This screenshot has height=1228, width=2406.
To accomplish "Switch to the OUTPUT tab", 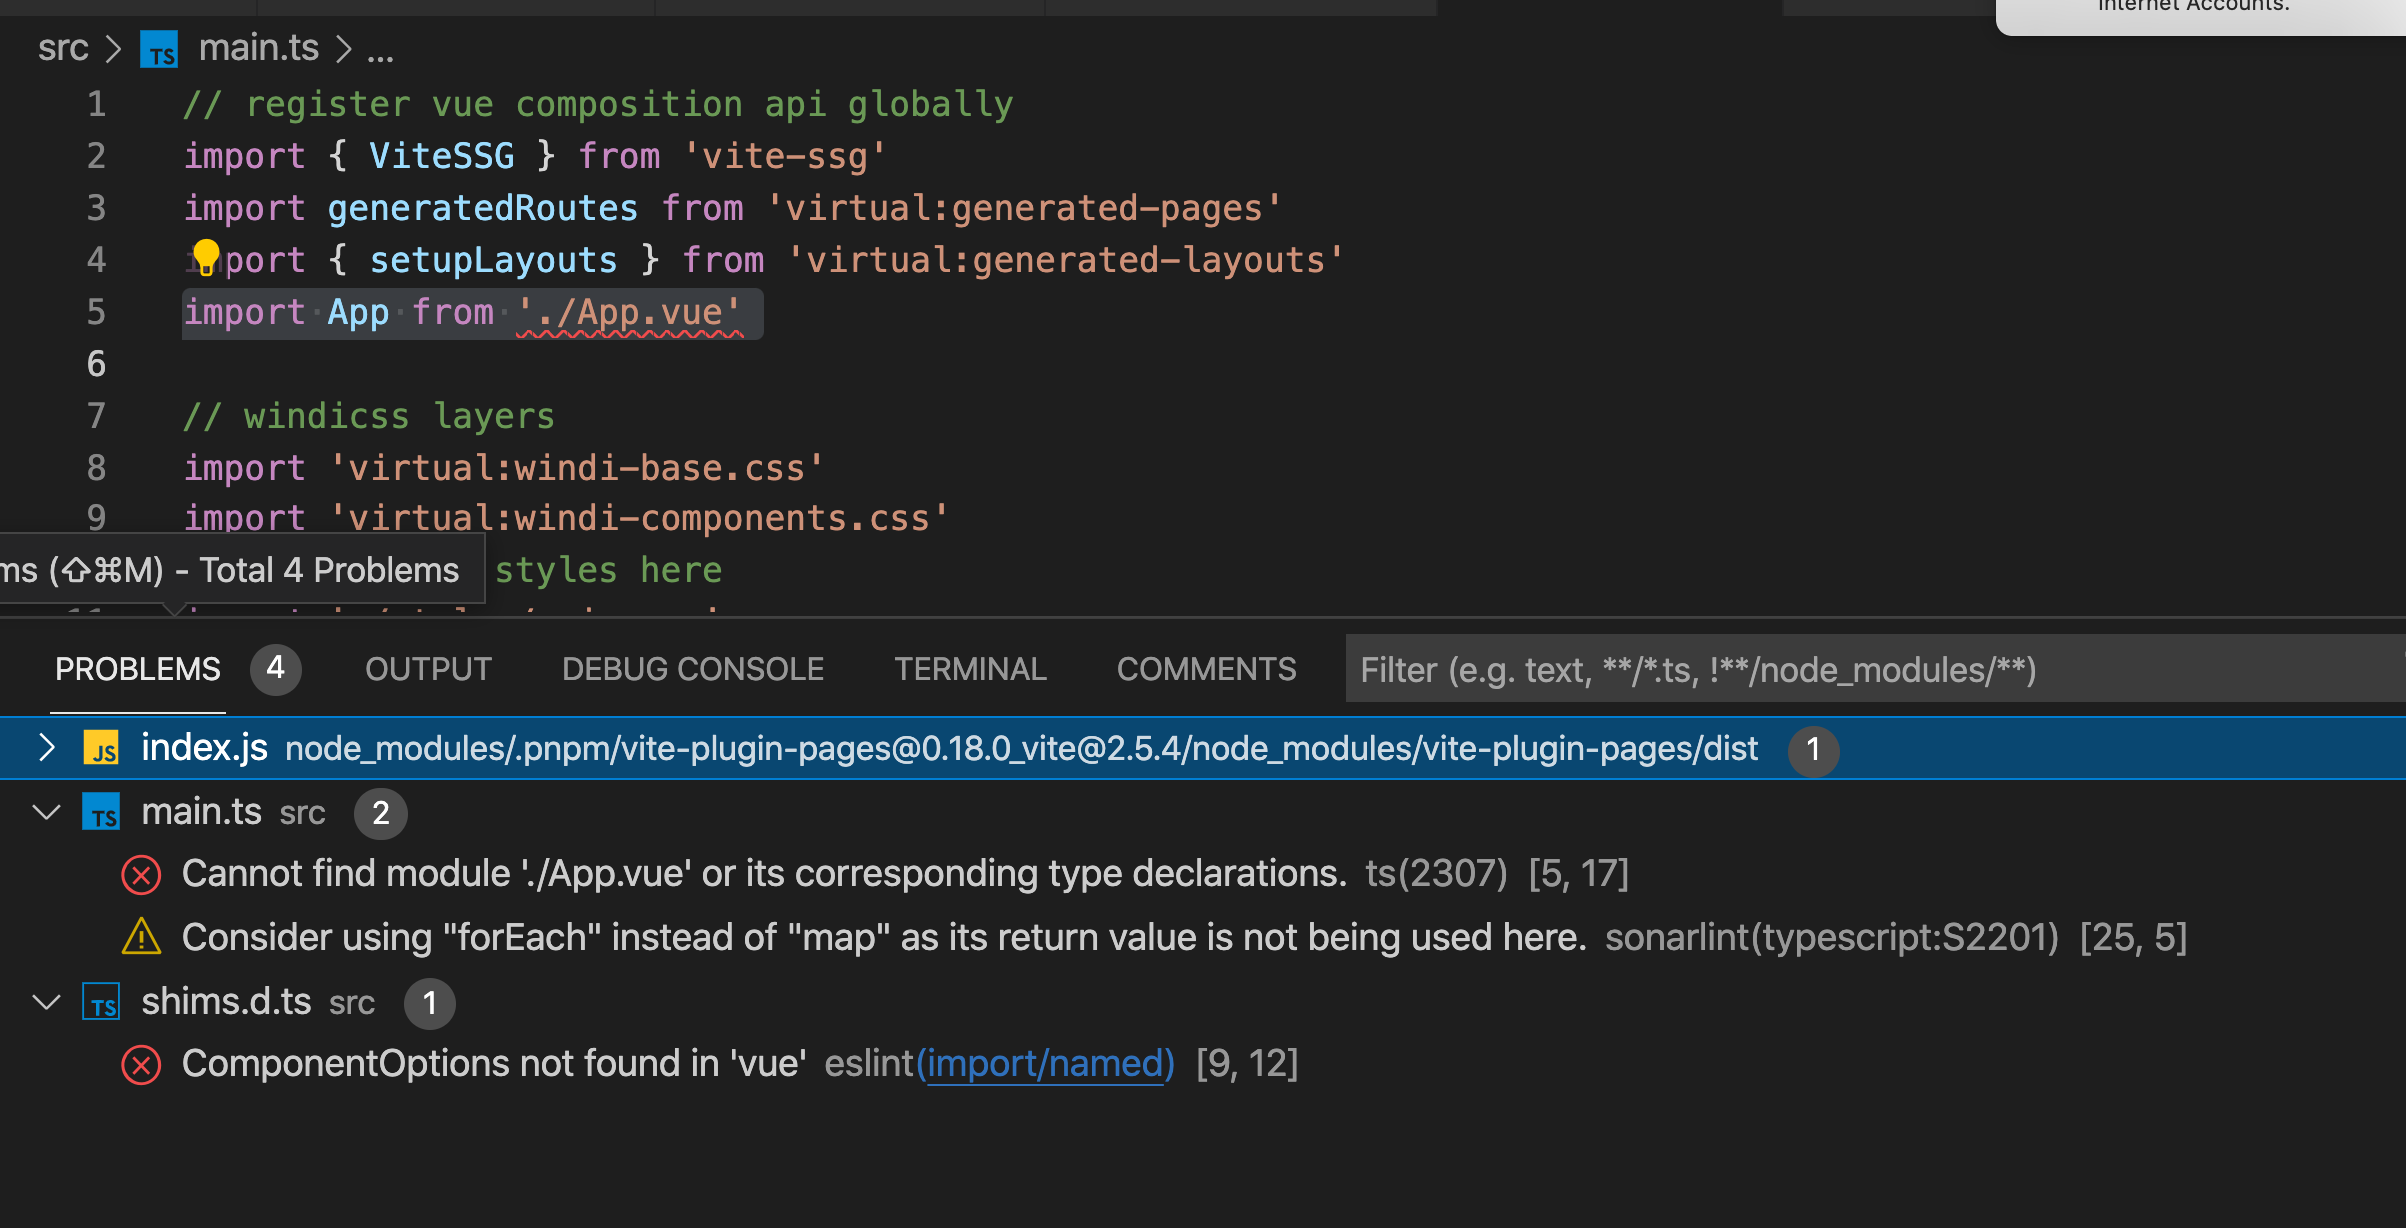I will pos(428,669).
